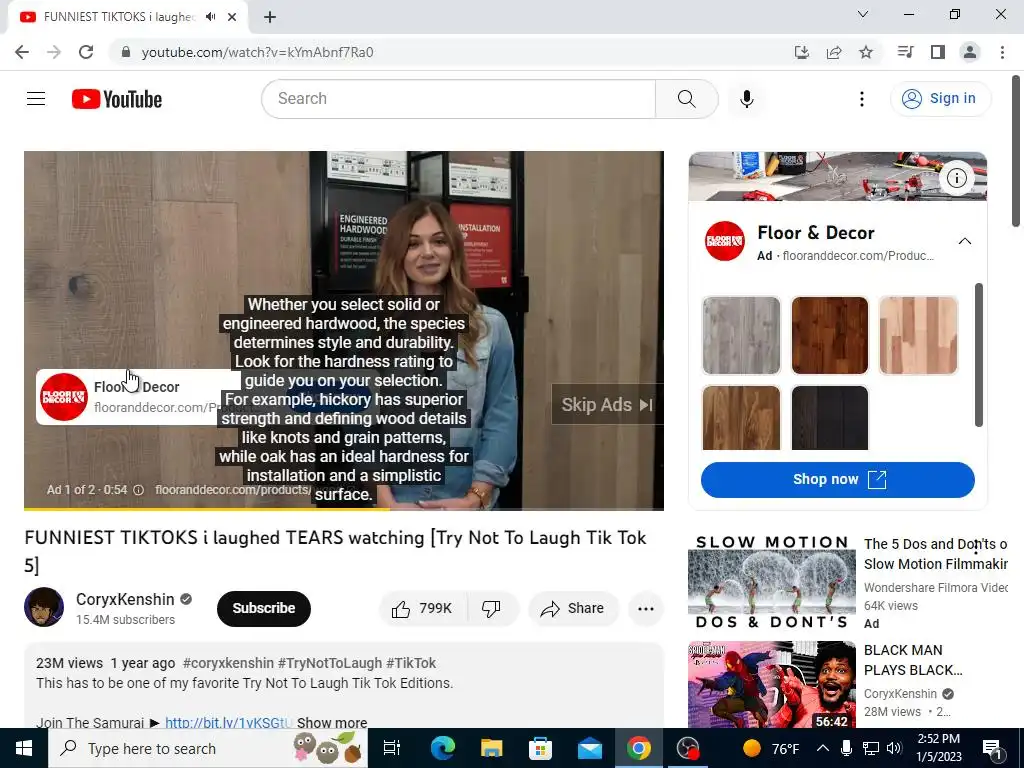1024x768 pixels.
Task: Select the dark reddish-brown wood flooring swatch
Action: 829,336
